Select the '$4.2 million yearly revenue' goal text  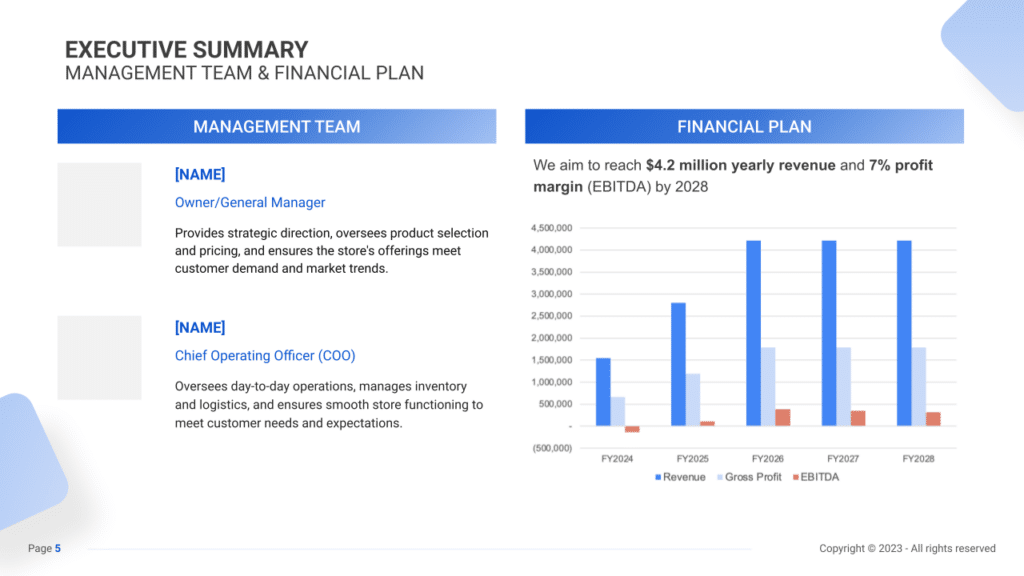click(x=741, y=165)
